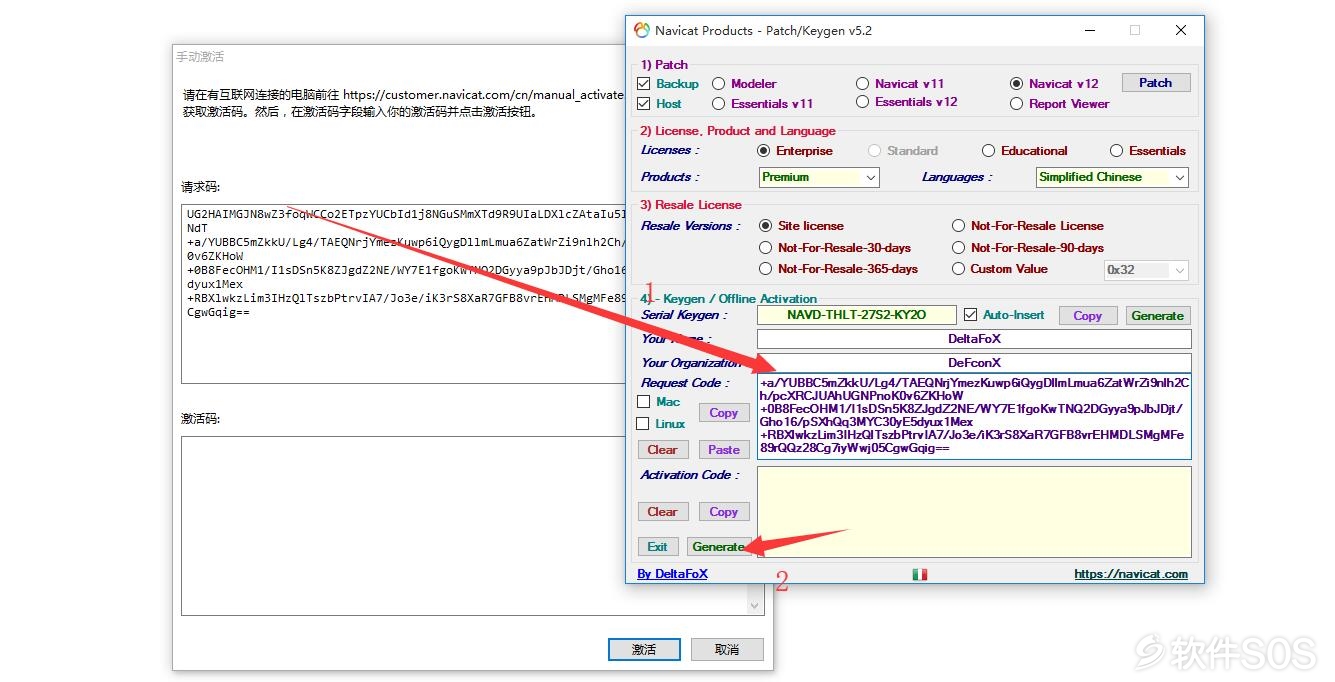Toggle the Mac checkbox
Screen dimensions: 1335x682
coord(644,402)
